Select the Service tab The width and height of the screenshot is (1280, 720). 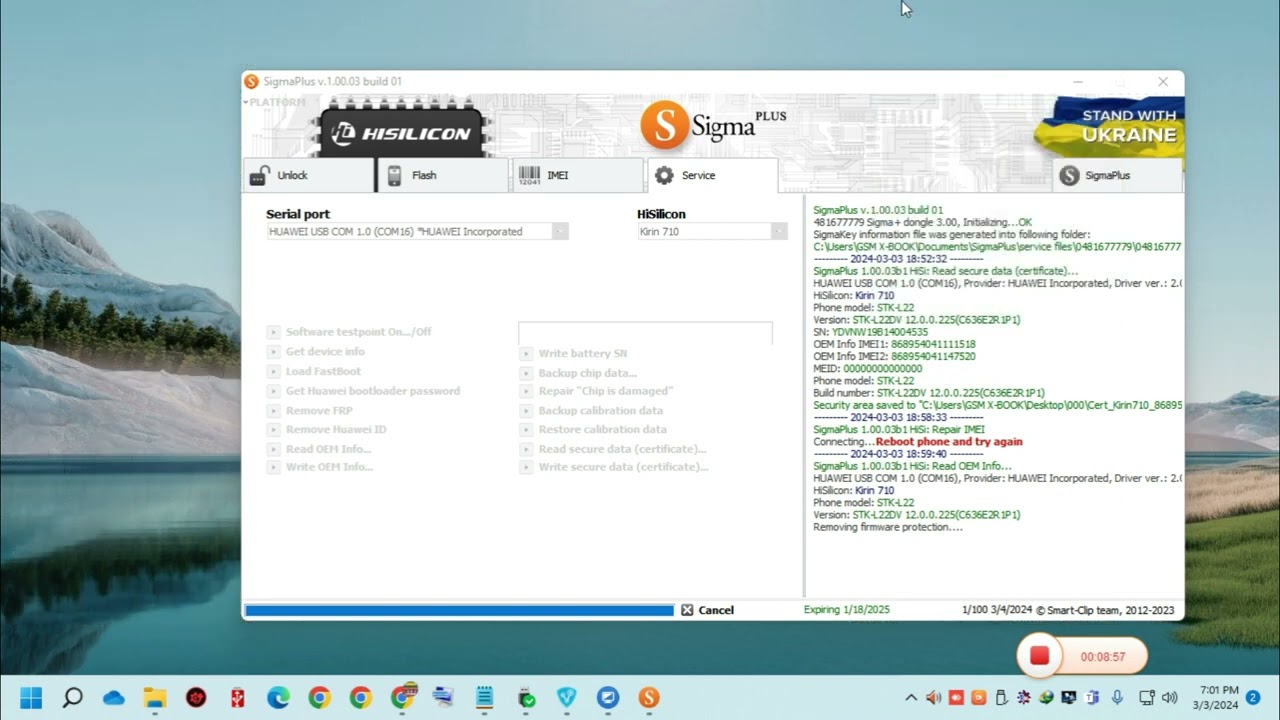pyautogui.click(x=711, y=175)
